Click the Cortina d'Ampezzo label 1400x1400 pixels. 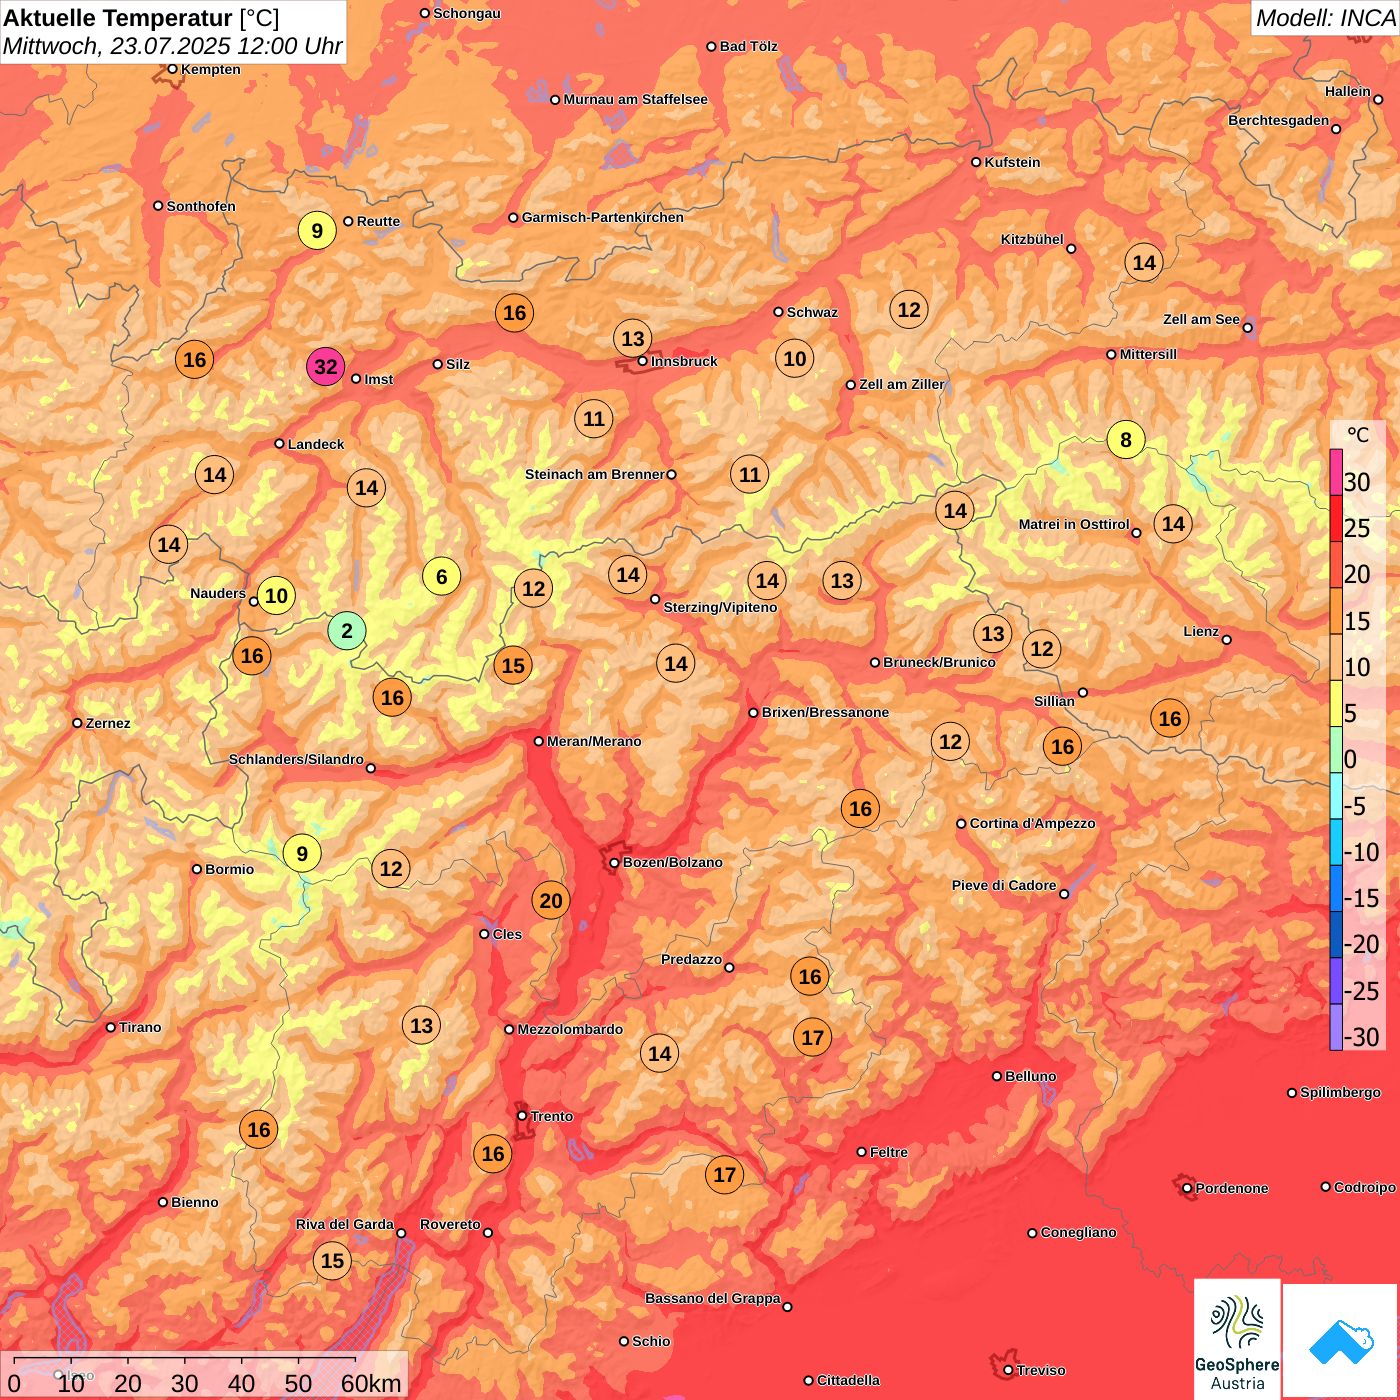click(1032, 823)
